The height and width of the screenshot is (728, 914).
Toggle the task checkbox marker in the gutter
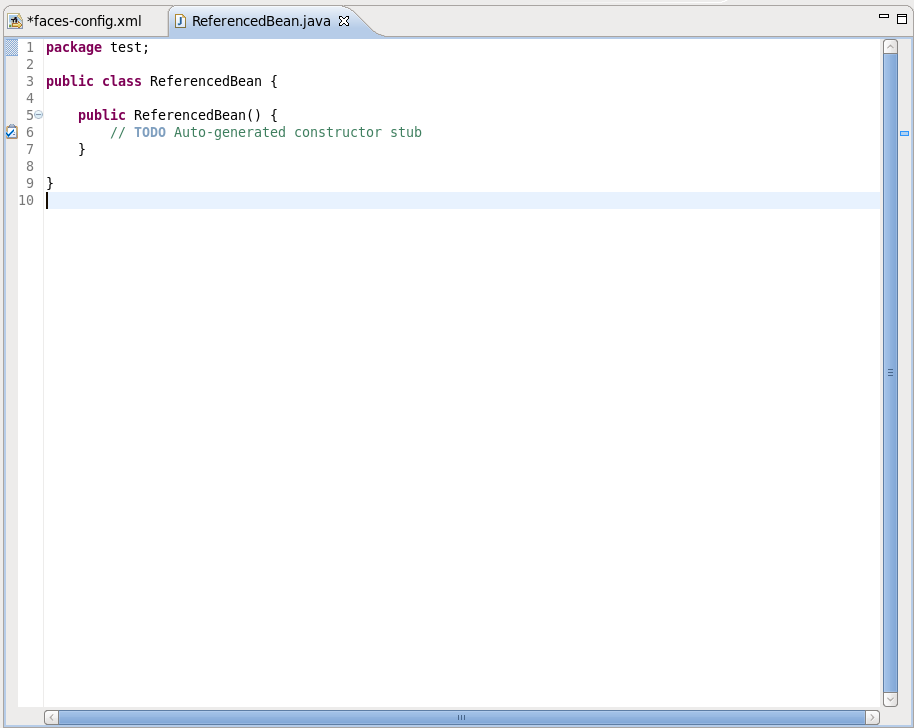(x=11, y=131)
